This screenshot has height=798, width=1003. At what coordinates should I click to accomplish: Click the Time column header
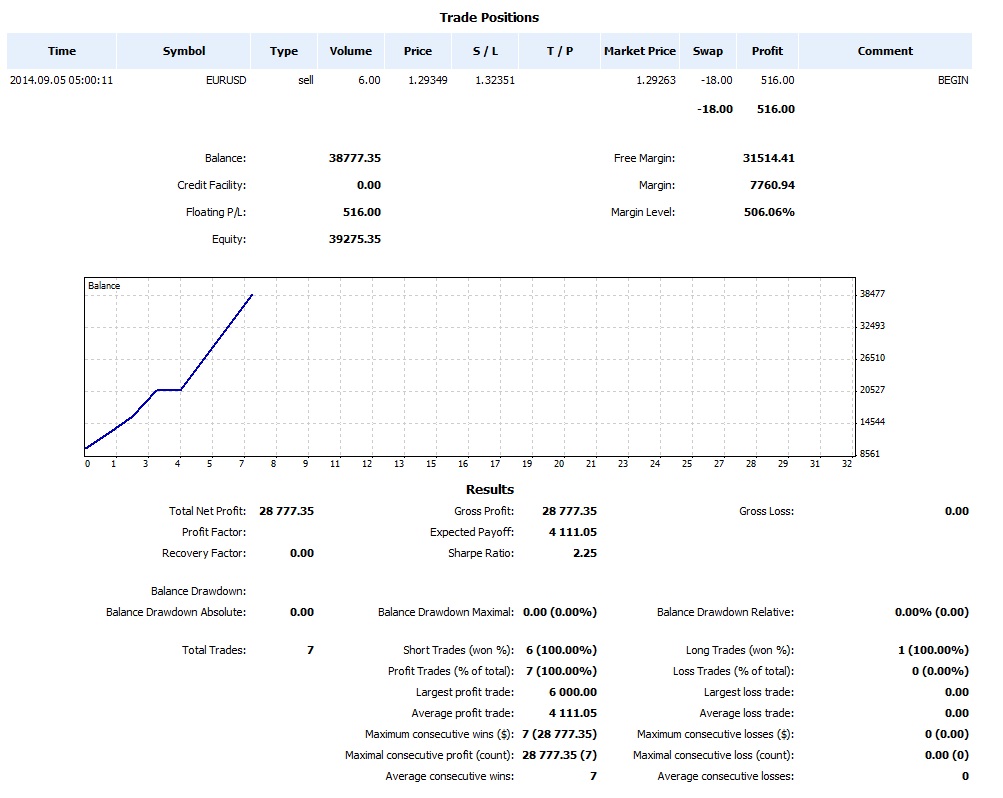click(x=61, y=51)
